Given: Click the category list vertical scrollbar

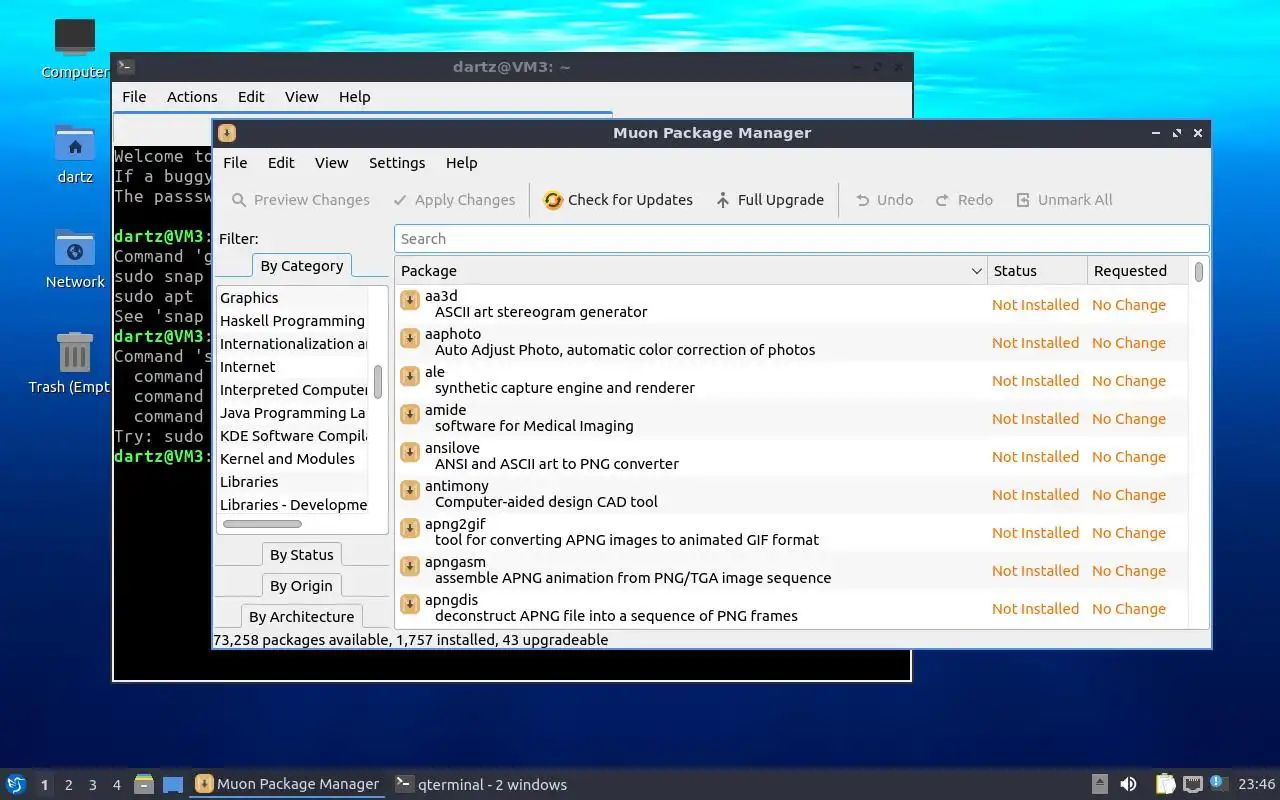Looking at the screenshot, I should (378, 382).
